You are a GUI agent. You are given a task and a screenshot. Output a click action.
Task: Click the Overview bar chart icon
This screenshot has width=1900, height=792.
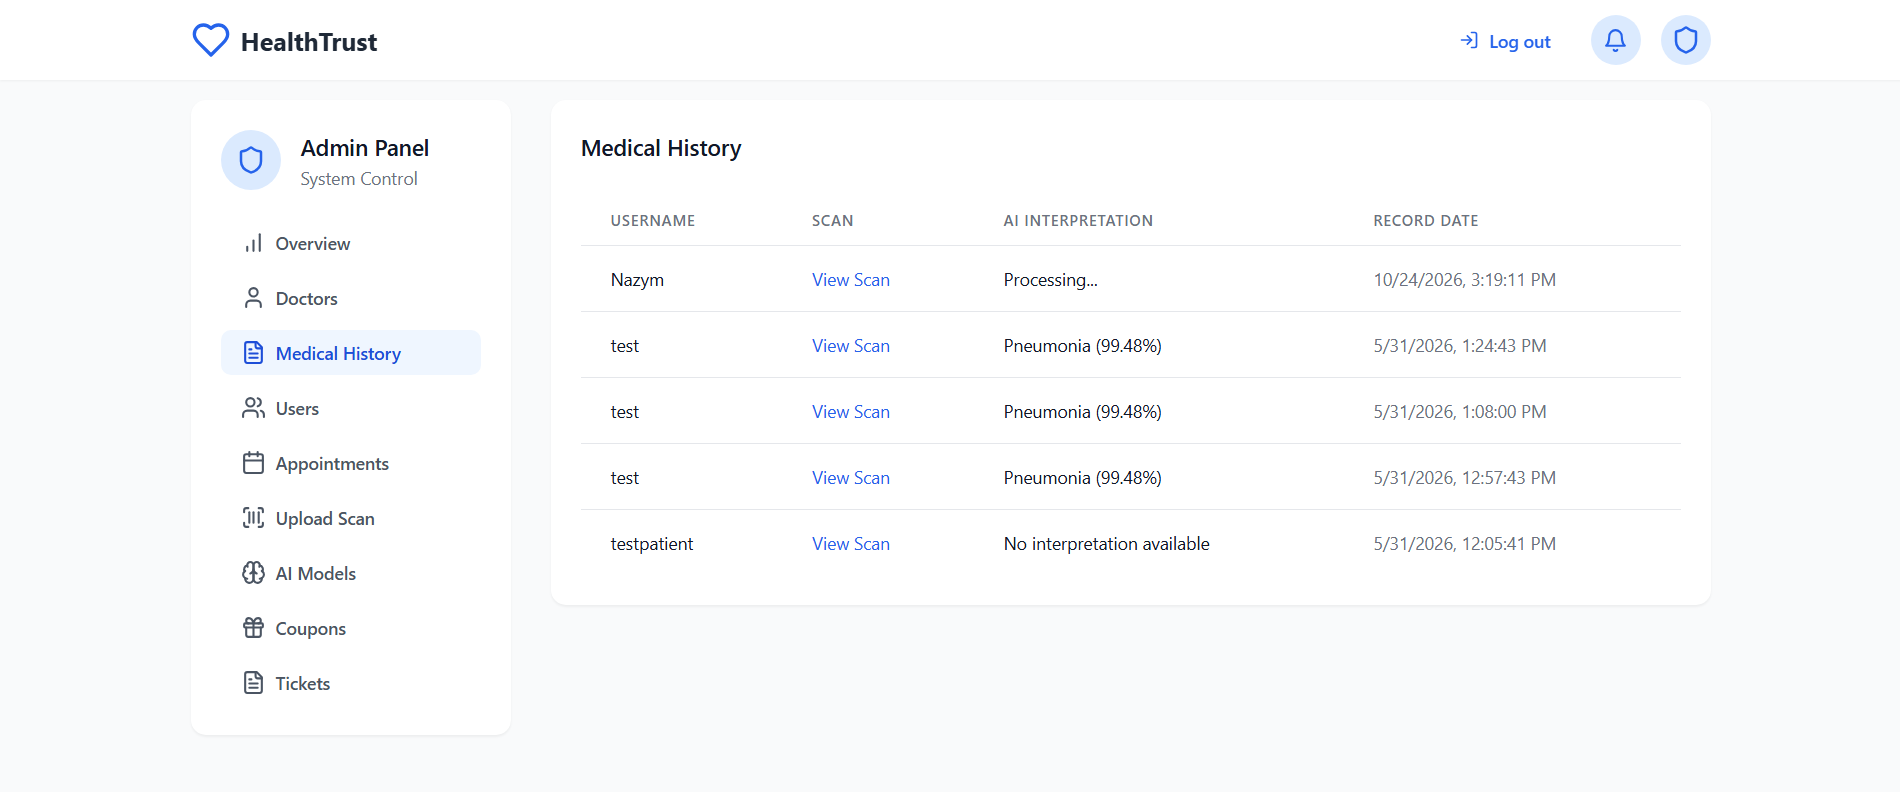(x=253, y=243)
